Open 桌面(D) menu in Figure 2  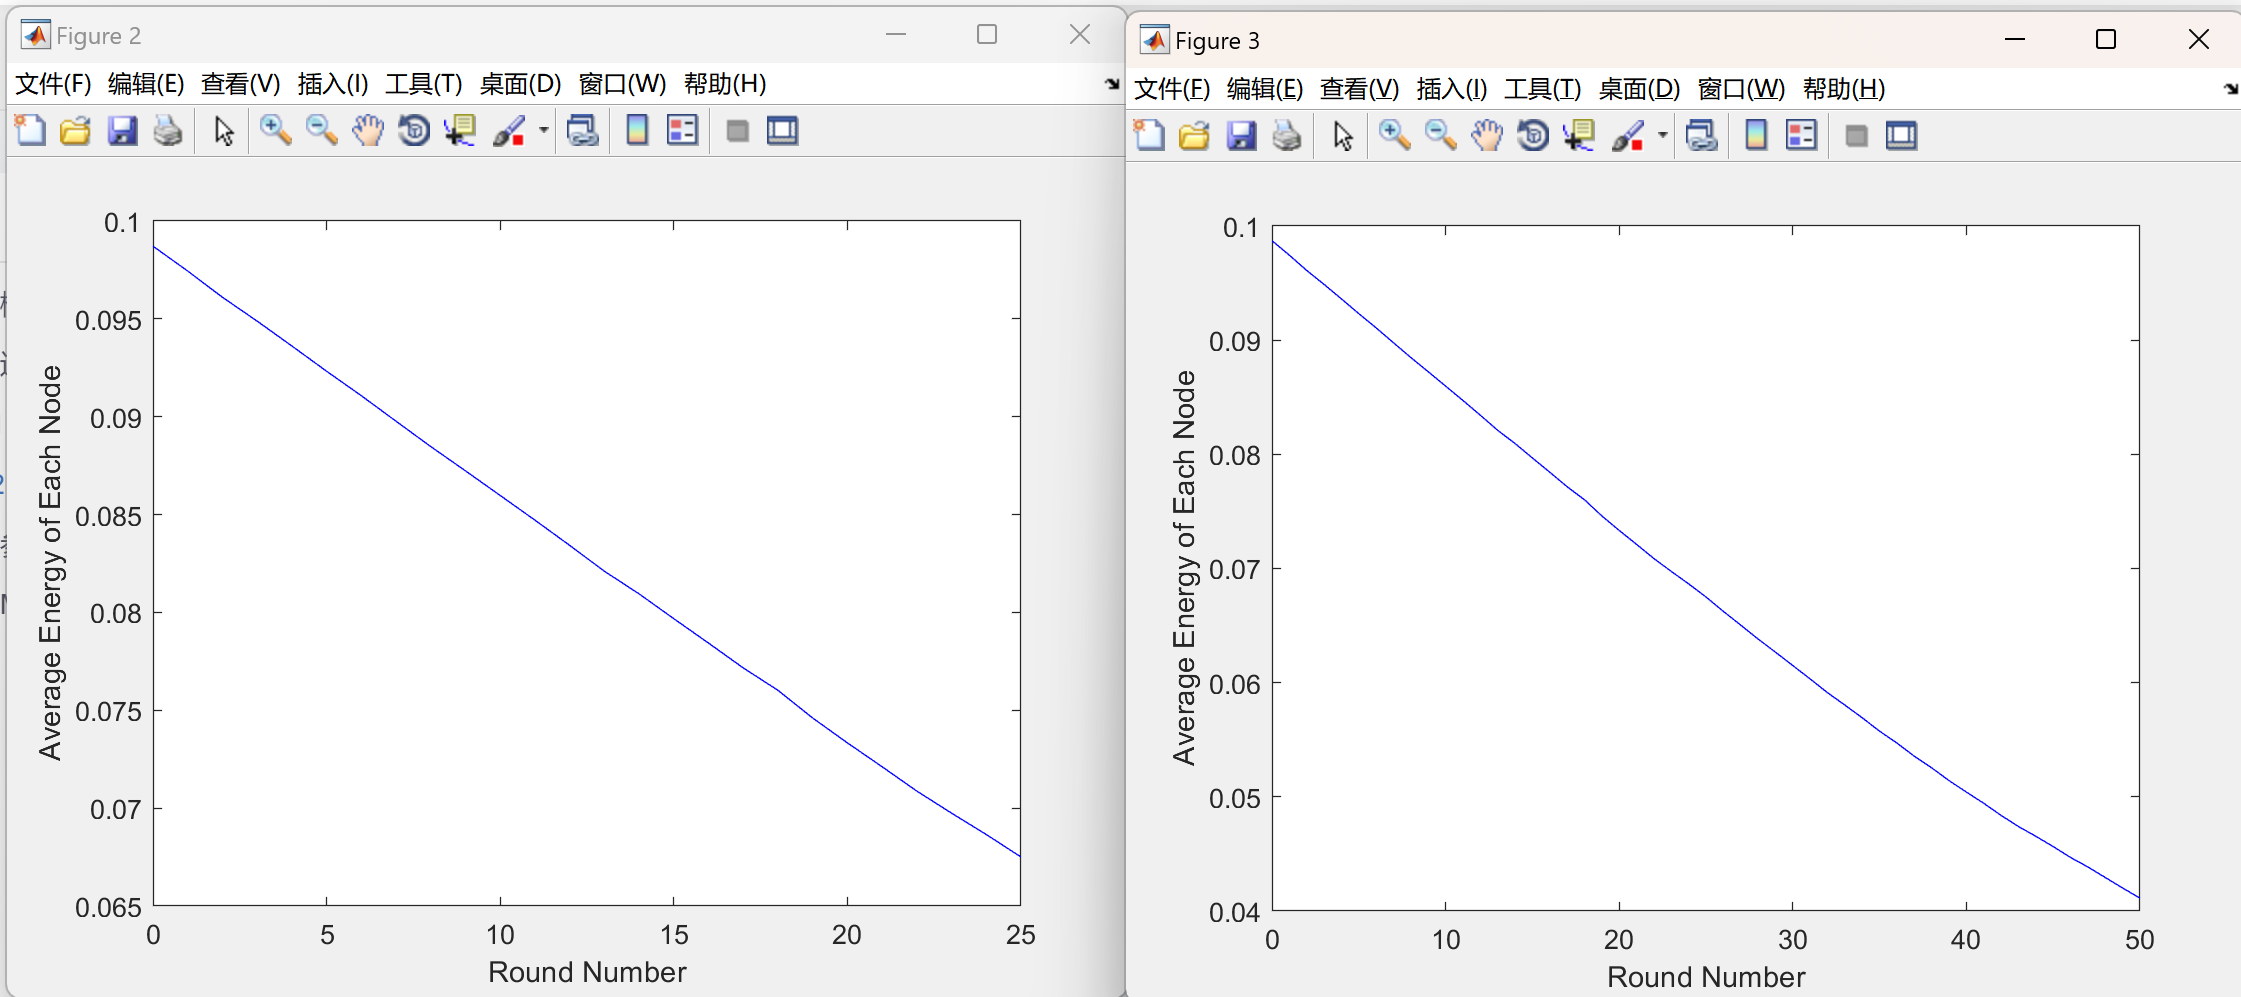pyautogui.click(x=520, y=84)
